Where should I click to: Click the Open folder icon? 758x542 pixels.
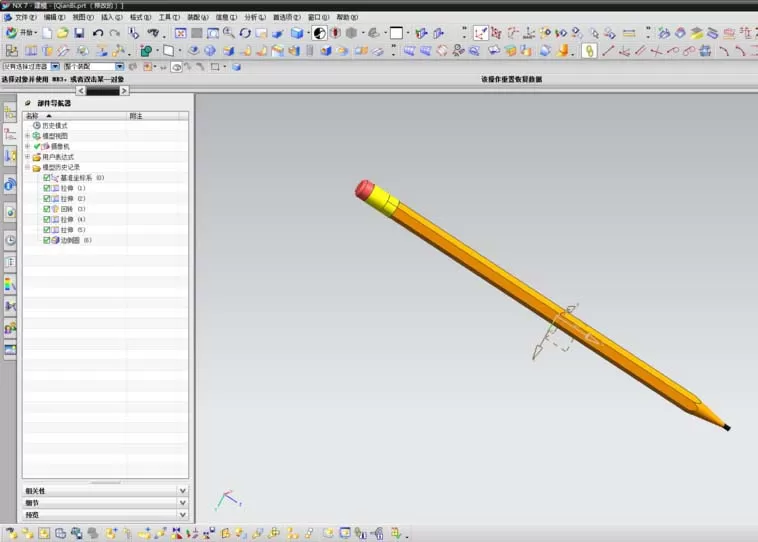click(x=62, y=33)
